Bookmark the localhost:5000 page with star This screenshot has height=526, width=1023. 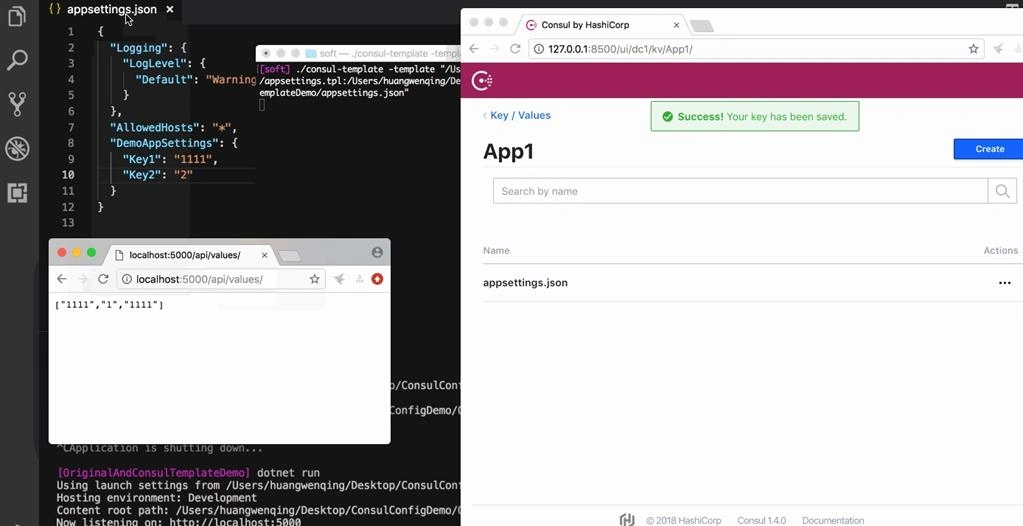(314, 279)
